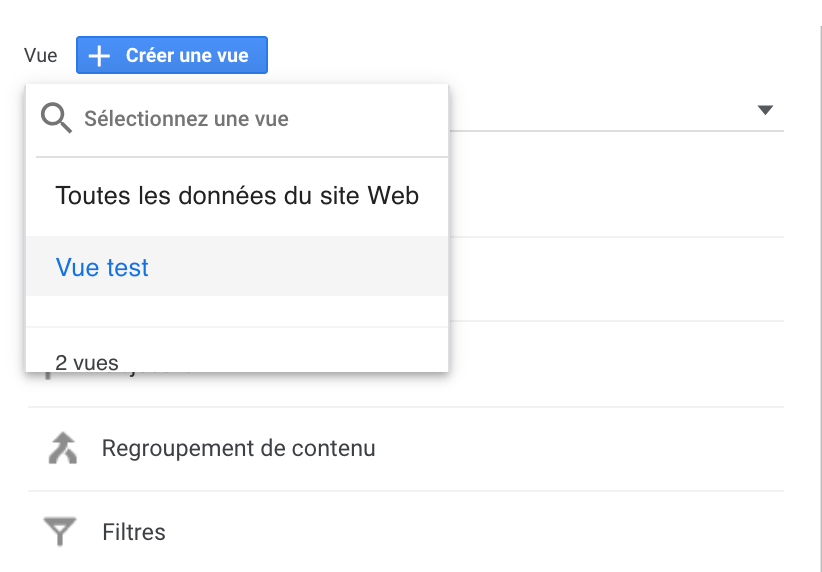The image size is (822, 572).
Task: Click the Filtres funnel icon
Action: tap(60, 532)
